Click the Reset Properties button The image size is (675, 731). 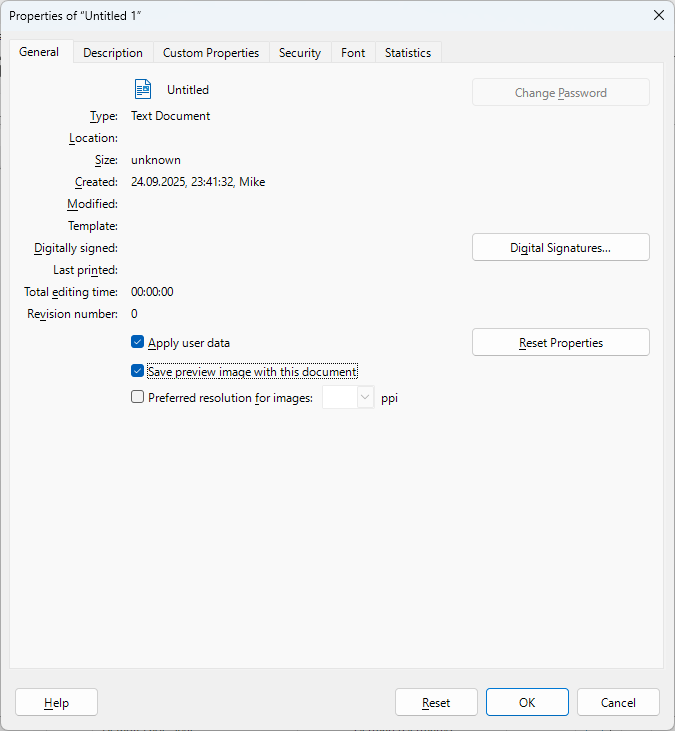coord(560,342)
